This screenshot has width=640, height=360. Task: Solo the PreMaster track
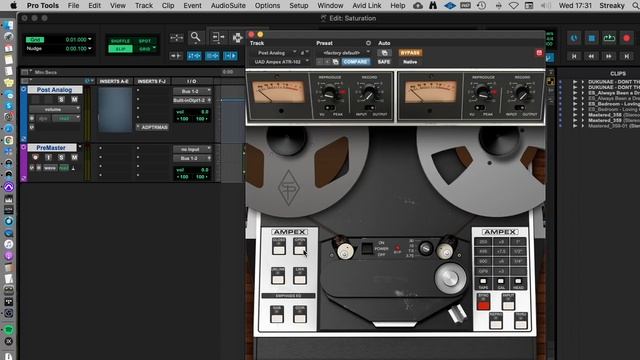61,157
